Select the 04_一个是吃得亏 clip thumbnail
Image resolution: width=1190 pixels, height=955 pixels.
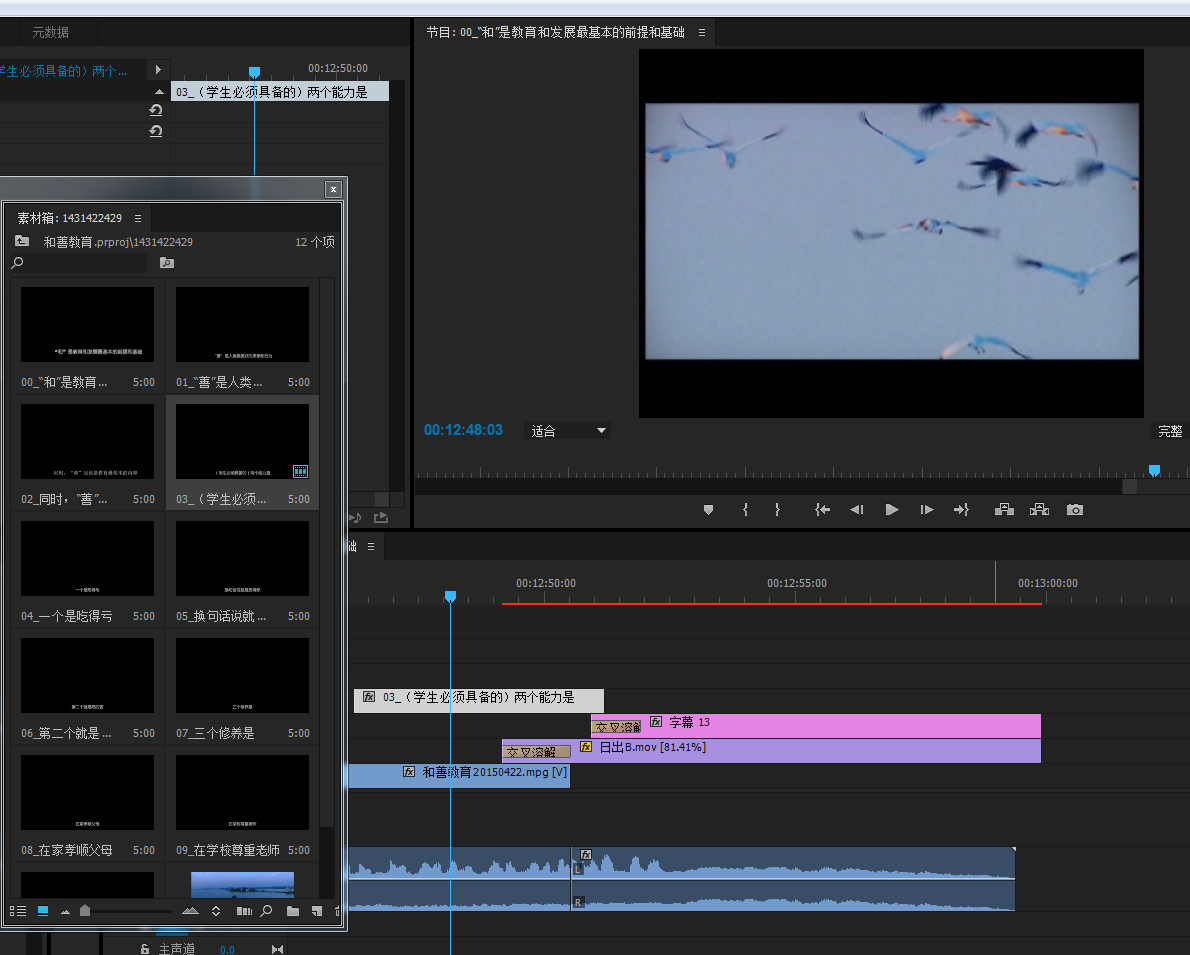pos(87,558)
